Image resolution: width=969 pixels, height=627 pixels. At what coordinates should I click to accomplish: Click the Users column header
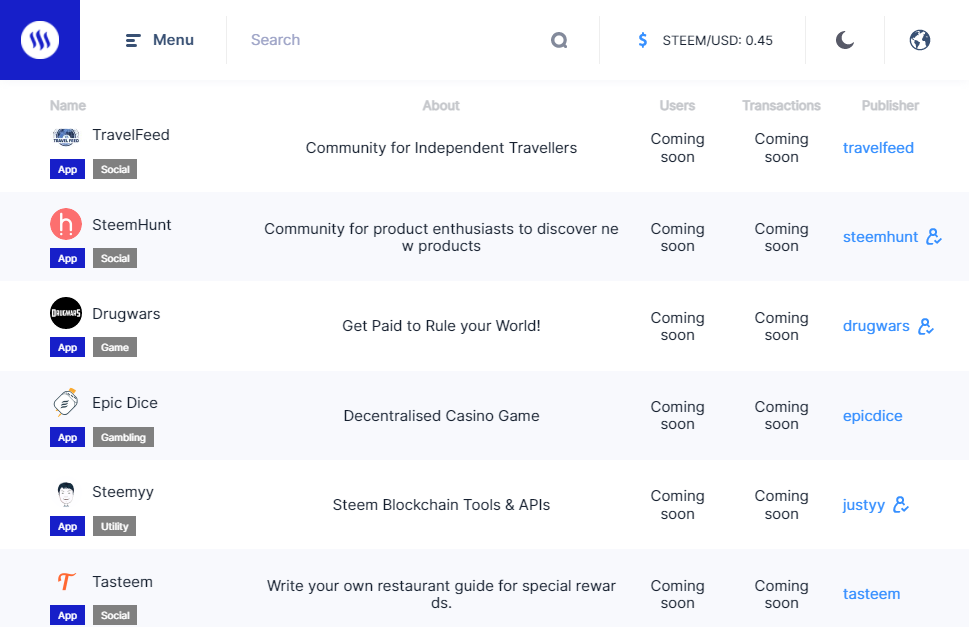click(x=677, y=106)
